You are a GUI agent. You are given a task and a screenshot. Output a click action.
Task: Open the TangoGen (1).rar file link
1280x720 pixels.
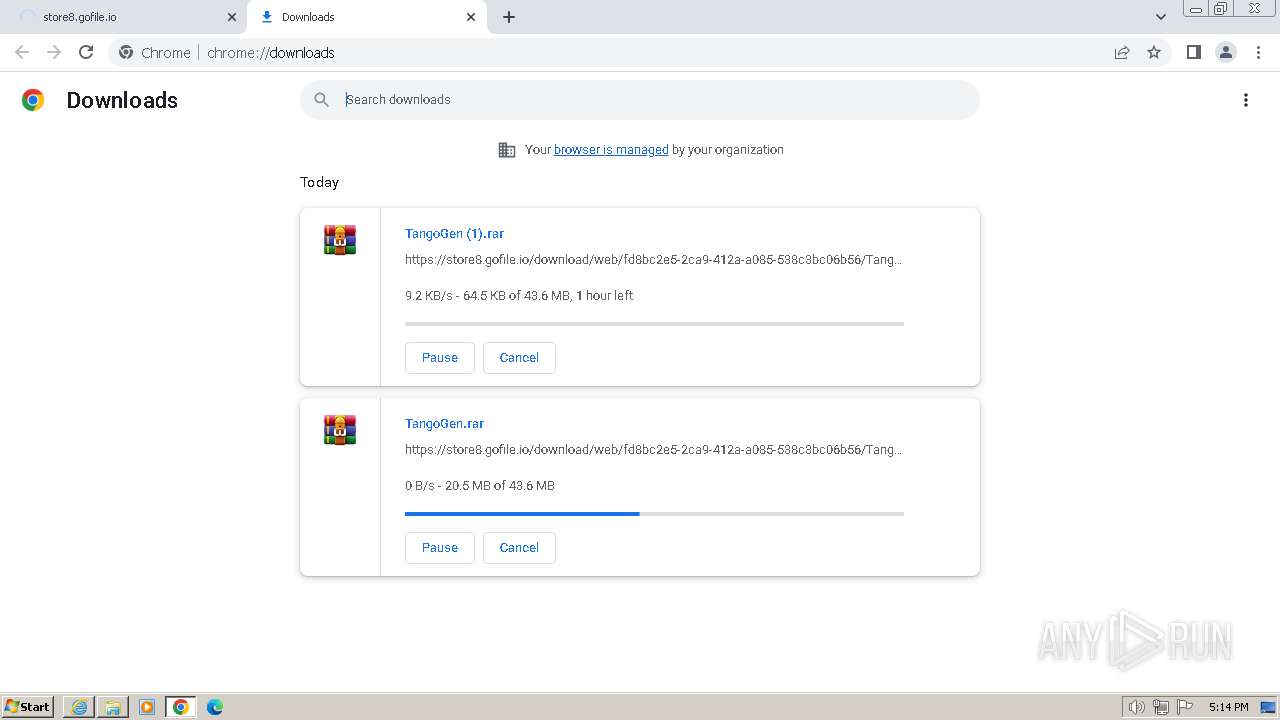click(x=454, y=234)
